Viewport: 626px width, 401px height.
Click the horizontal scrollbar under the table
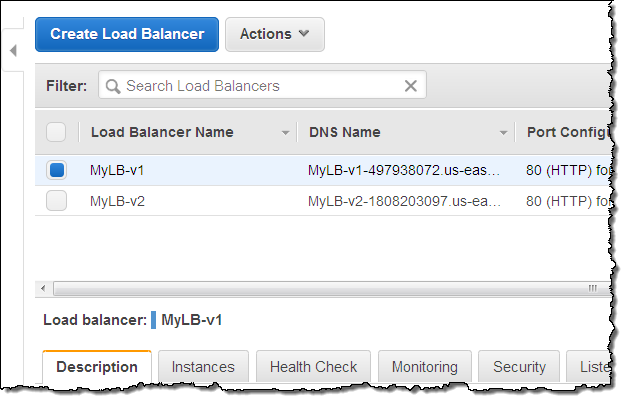tap(320, 289)
